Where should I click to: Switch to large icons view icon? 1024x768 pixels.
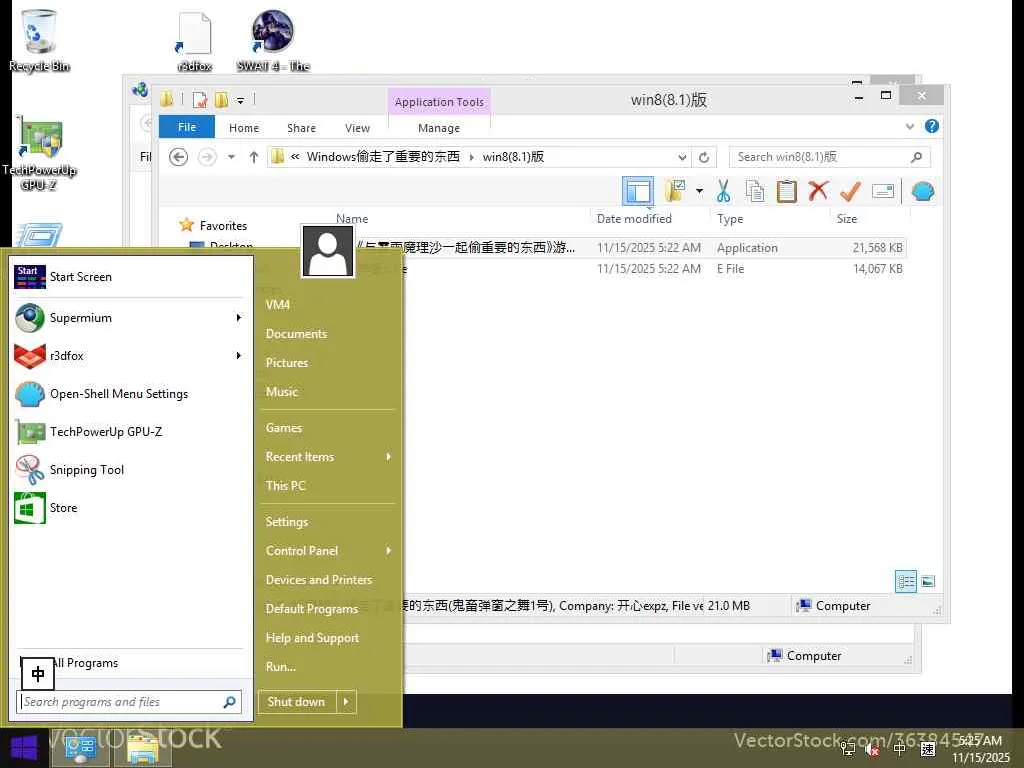[928, 581]
